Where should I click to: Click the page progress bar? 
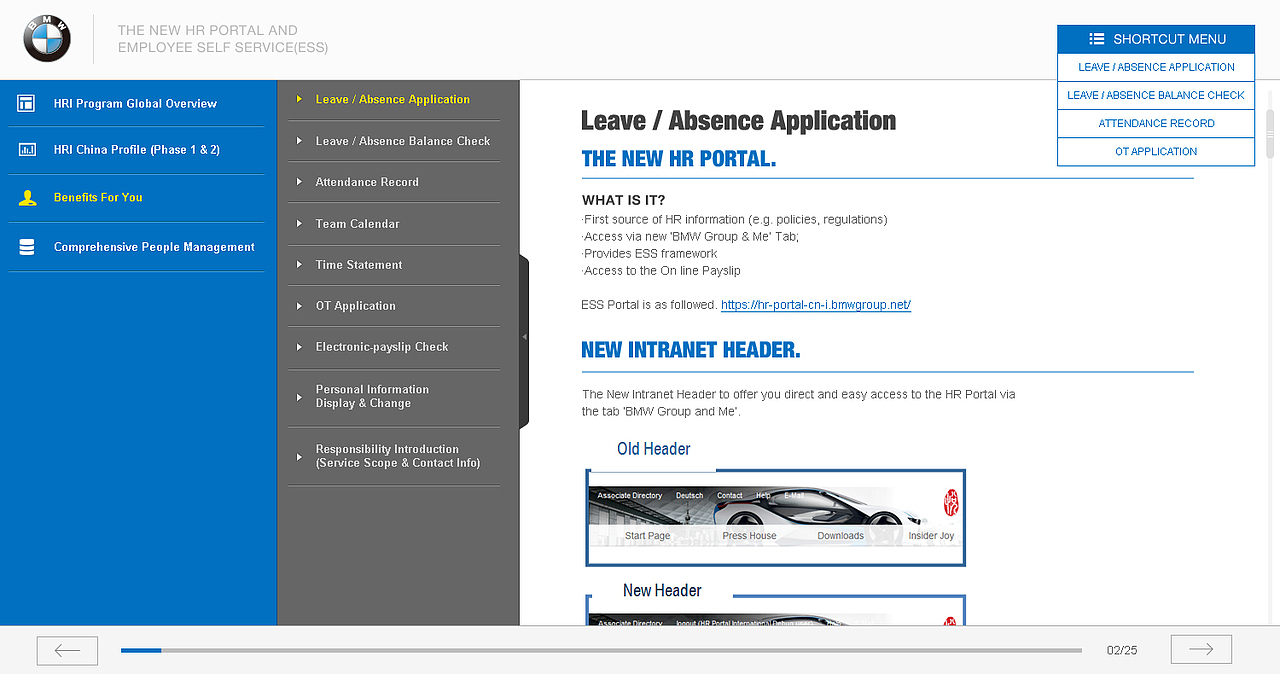pos(601,650)
